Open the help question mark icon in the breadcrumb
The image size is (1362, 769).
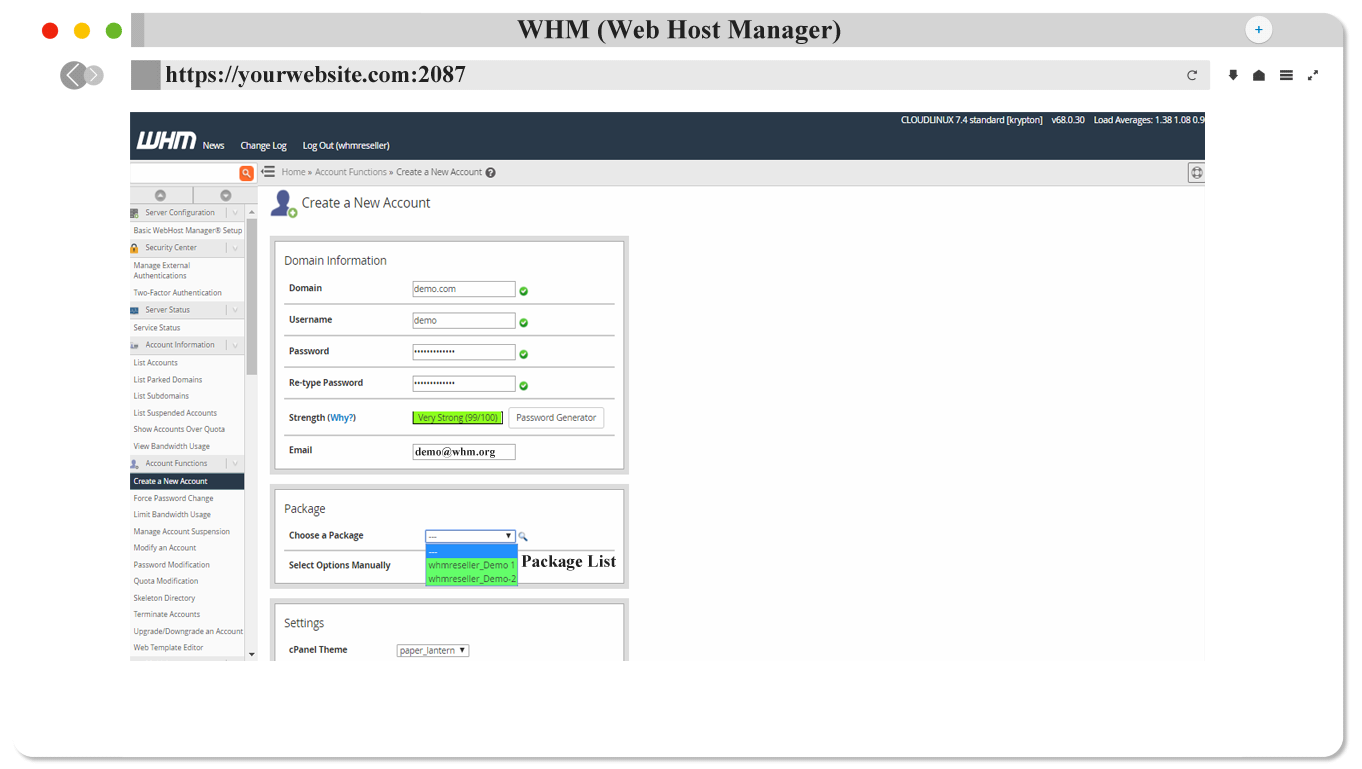490,172
